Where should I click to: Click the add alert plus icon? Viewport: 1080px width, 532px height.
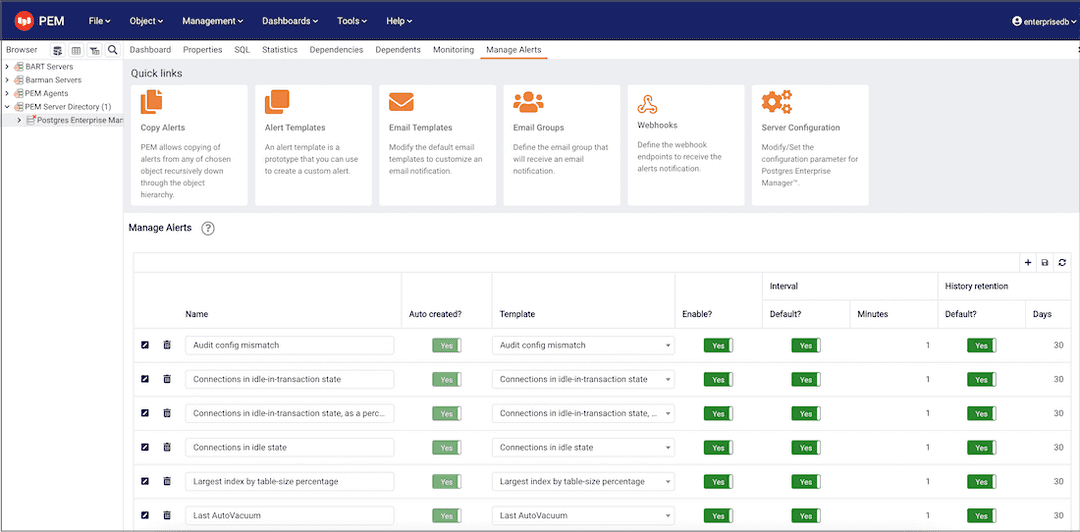point(1028,262)
